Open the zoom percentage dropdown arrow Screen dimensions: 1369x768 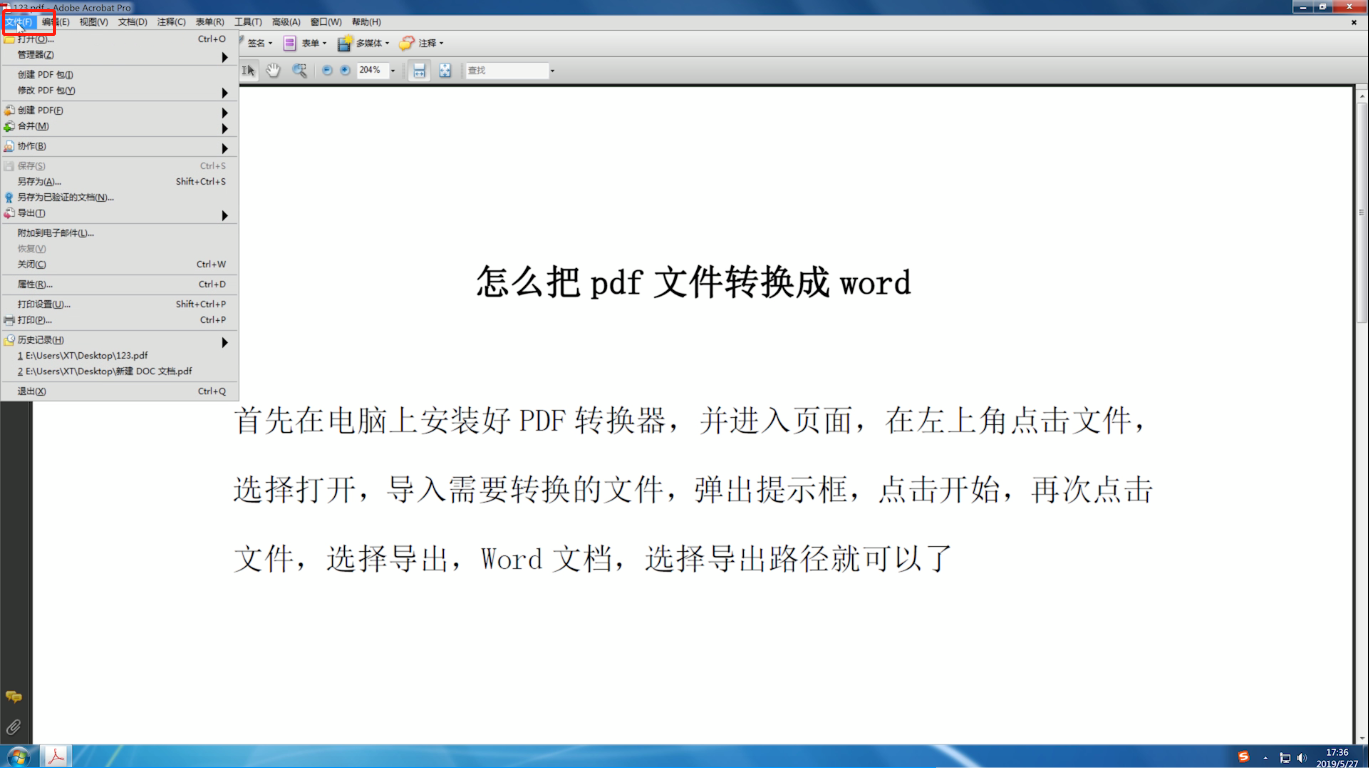[392, 71]
